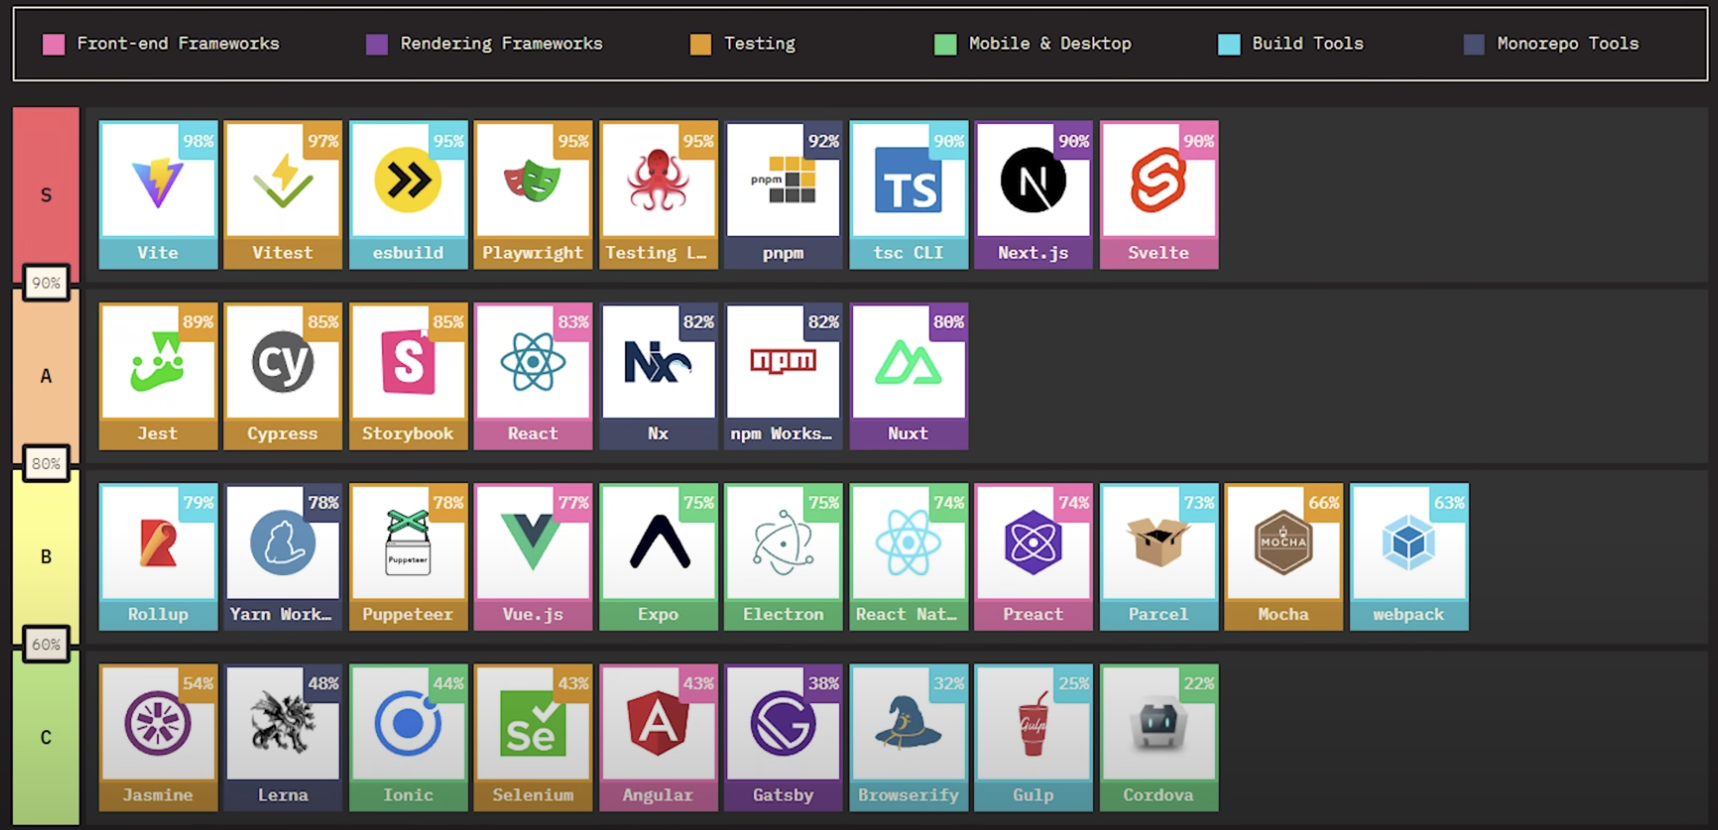Click the "Build Tools" legend text
Image resolution: width=1718 pixels, height=830 pixels.
[1307, 44]
